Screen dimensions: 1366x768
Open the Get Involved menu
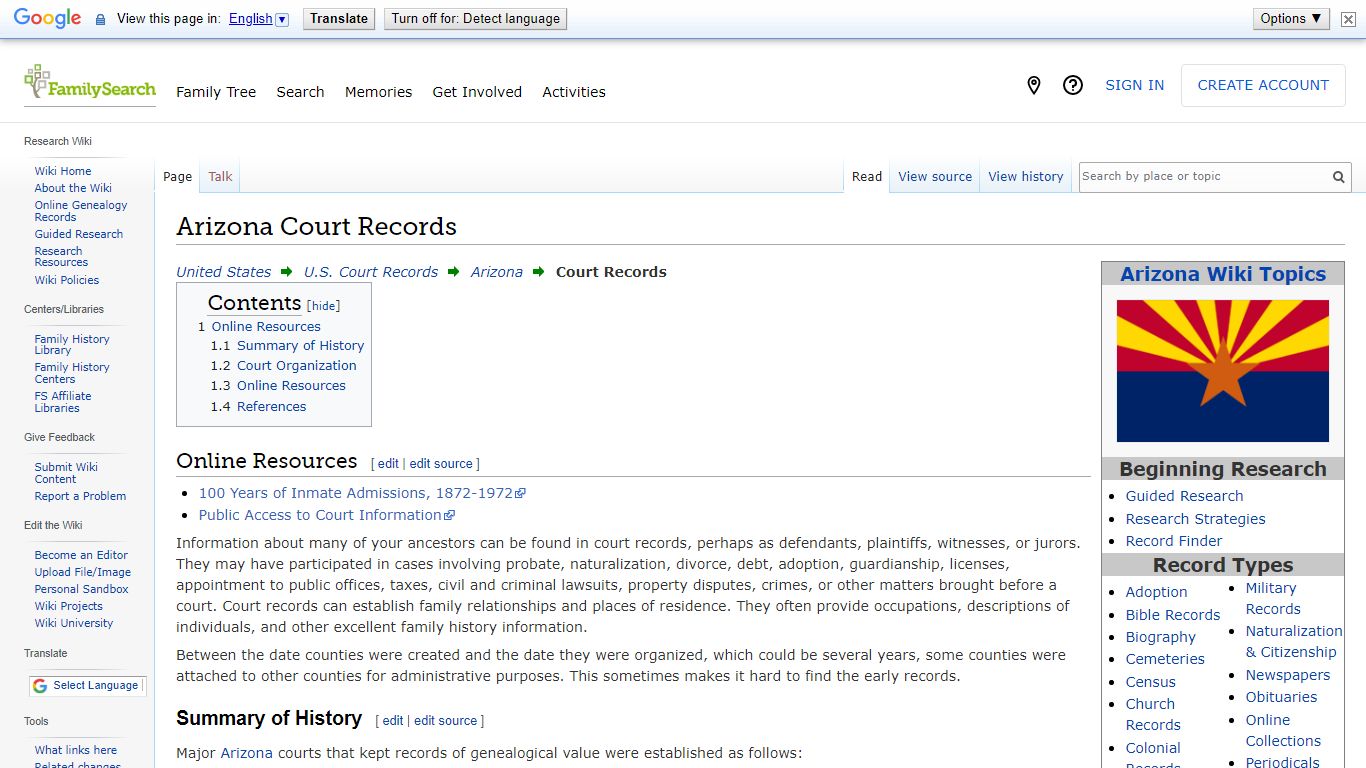pyautogui.click(x=477, y=92)
